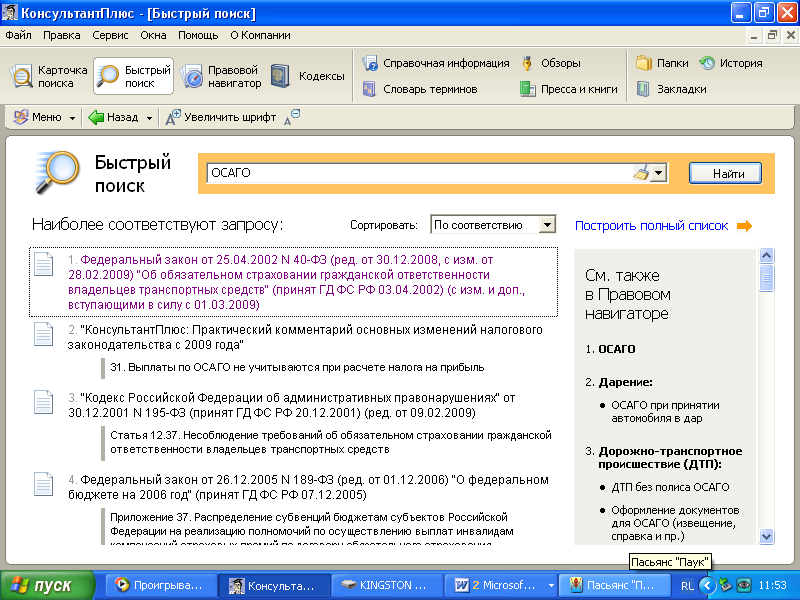Click the decrease font size icon

click(x=292, y=117)
